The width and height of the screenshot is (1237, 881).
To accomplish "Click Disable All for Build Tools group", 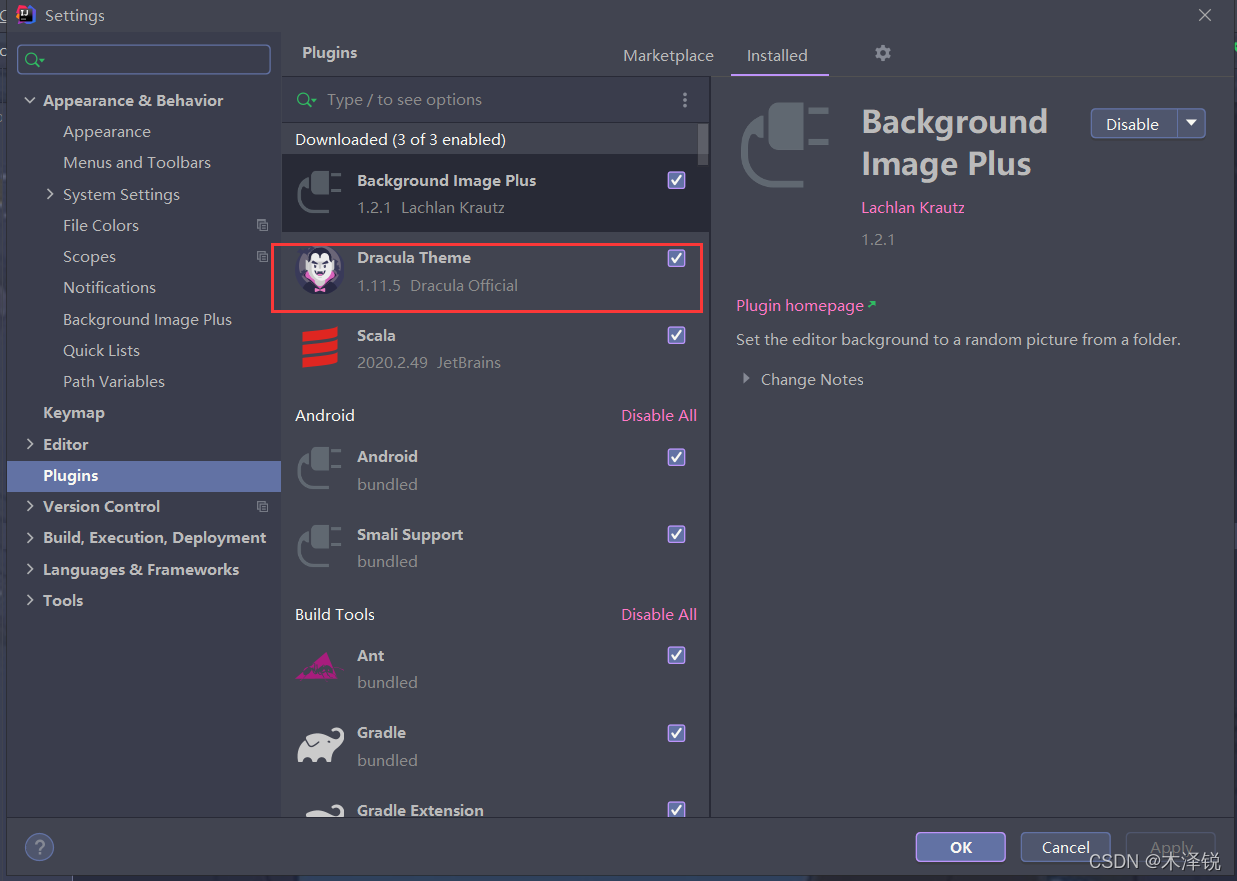I will point(659,614).
